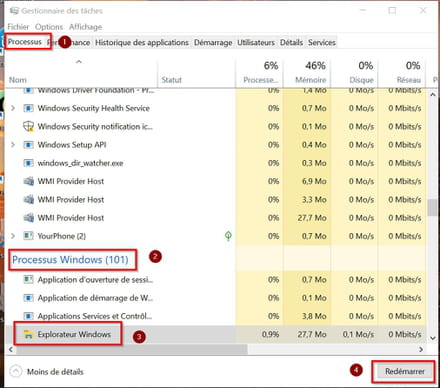The height and width of the screenshot is (388, 440).
Task: Click the green leaf status icon for YourPhone
Action: pyautogui.click(x=228, y=236)
